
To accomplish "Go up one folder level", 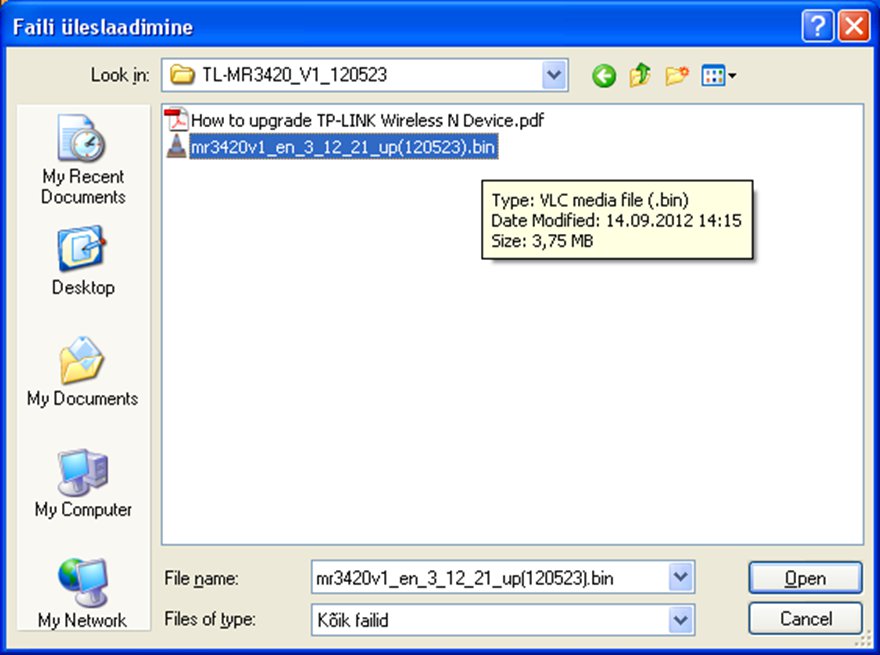I will click(640, 76).
